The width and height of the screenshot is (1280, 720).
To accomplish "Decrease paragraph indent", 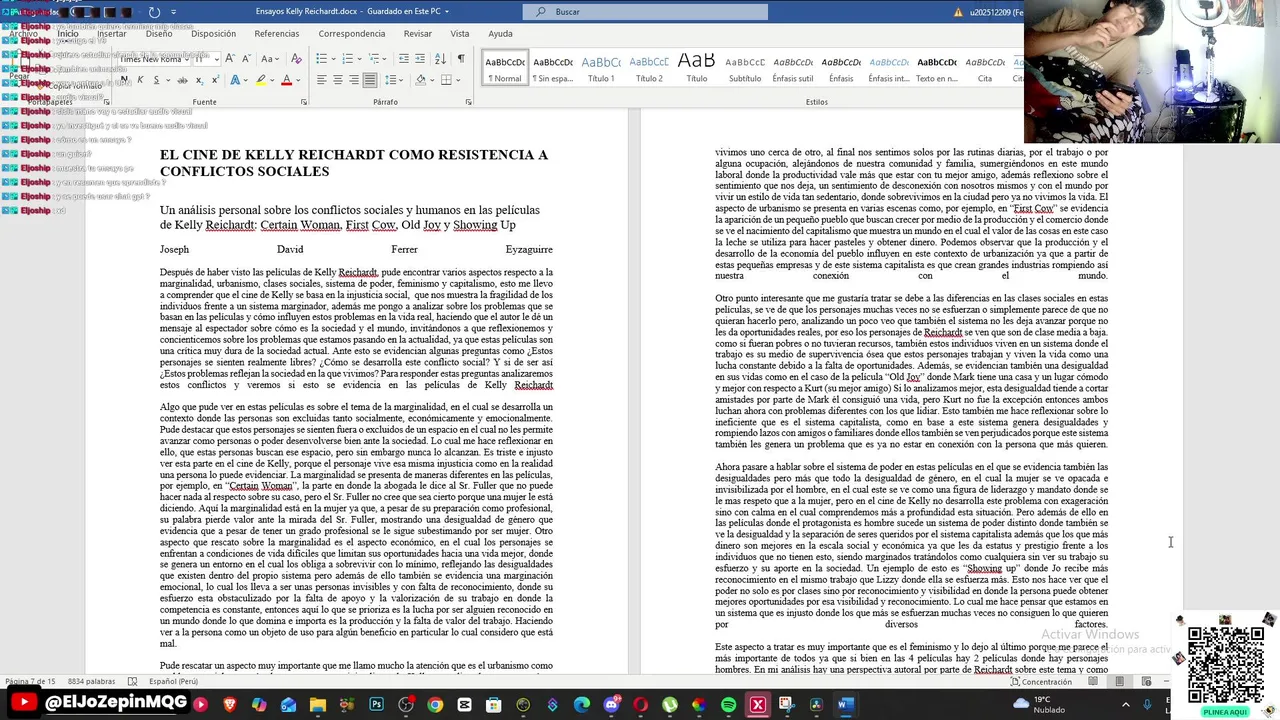I will (x=403, y=58).
